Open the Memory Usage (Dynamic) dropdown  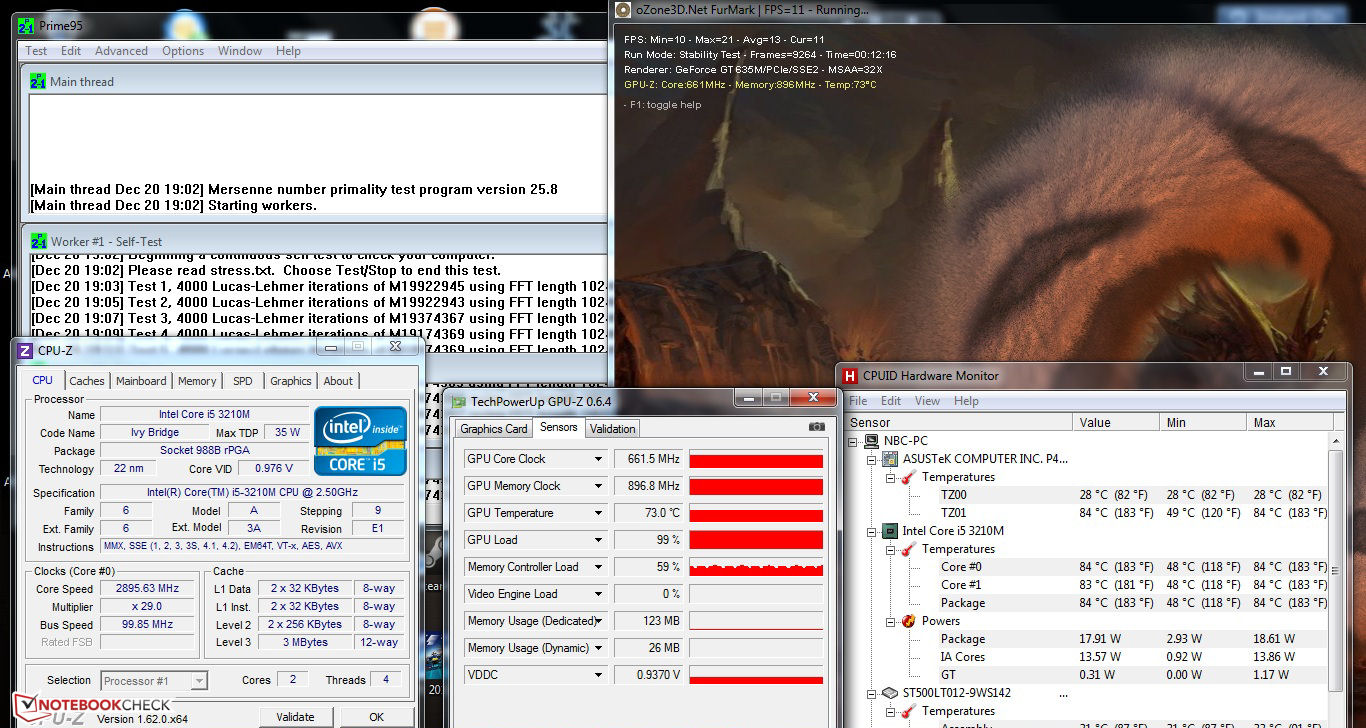click(x=599, y=648)
